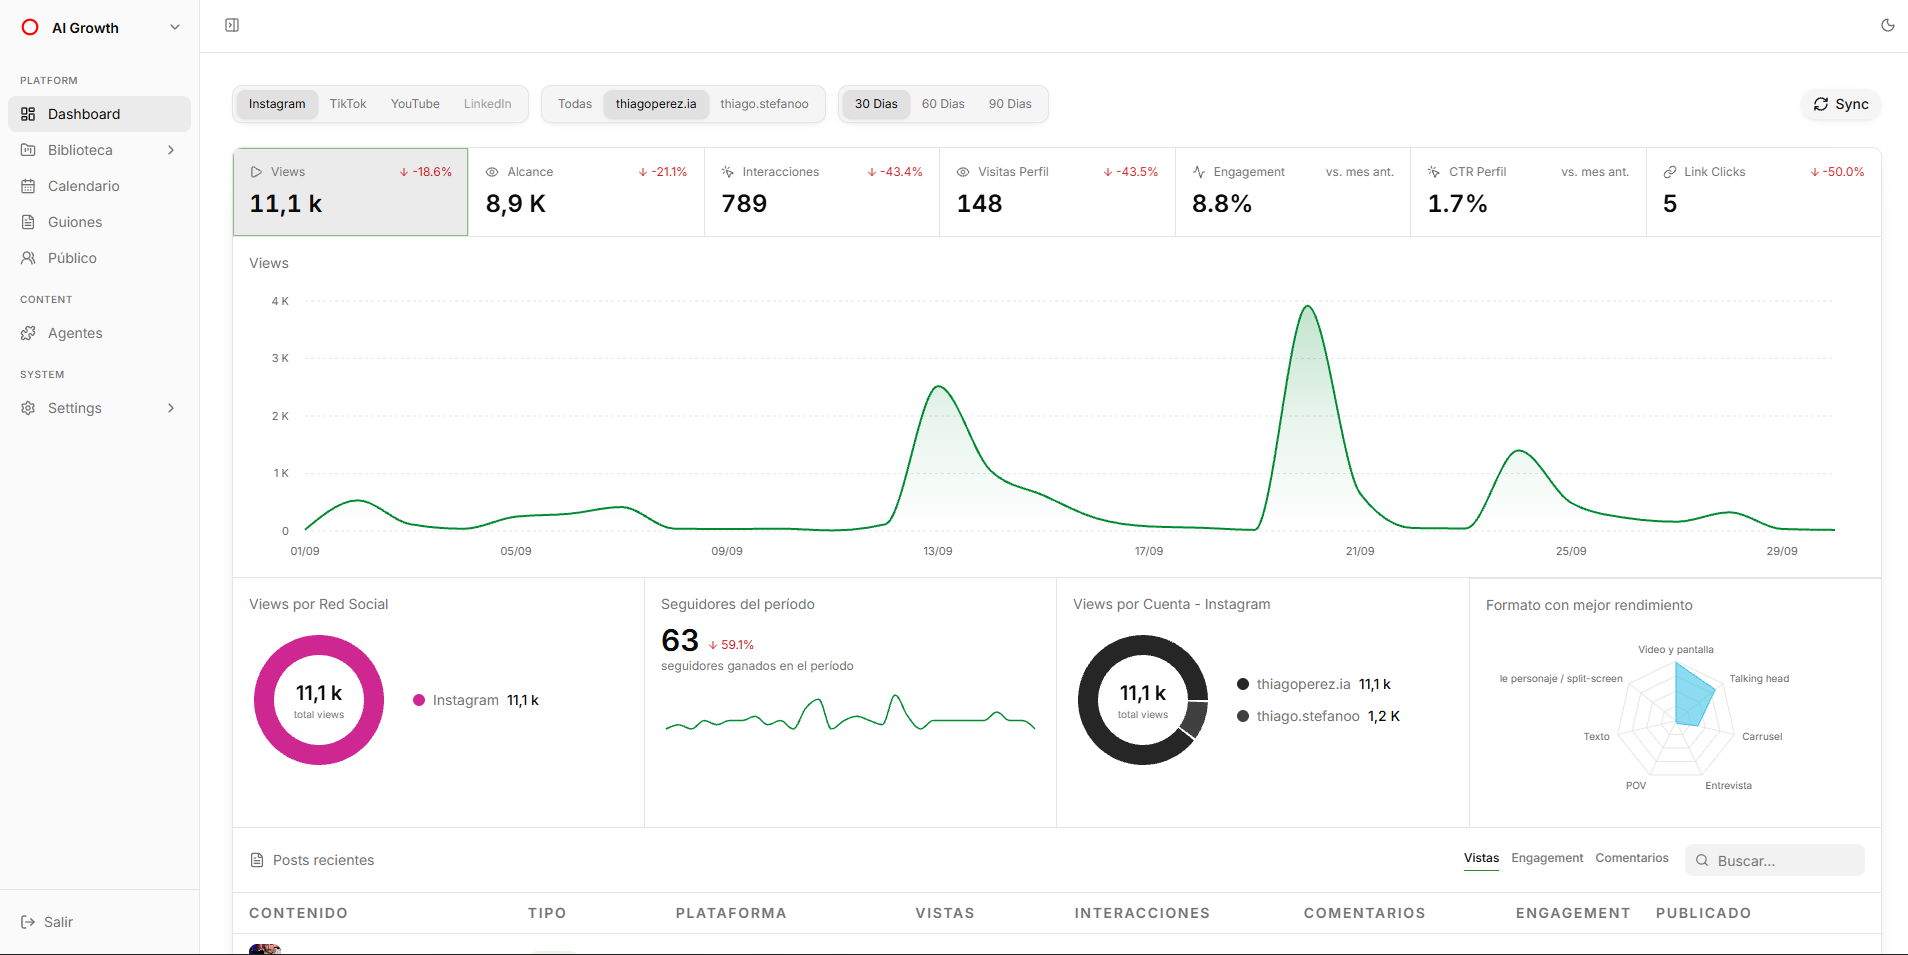Sort recent posts by Vistas
The image size is (1908, 955).
(1481, 858)
